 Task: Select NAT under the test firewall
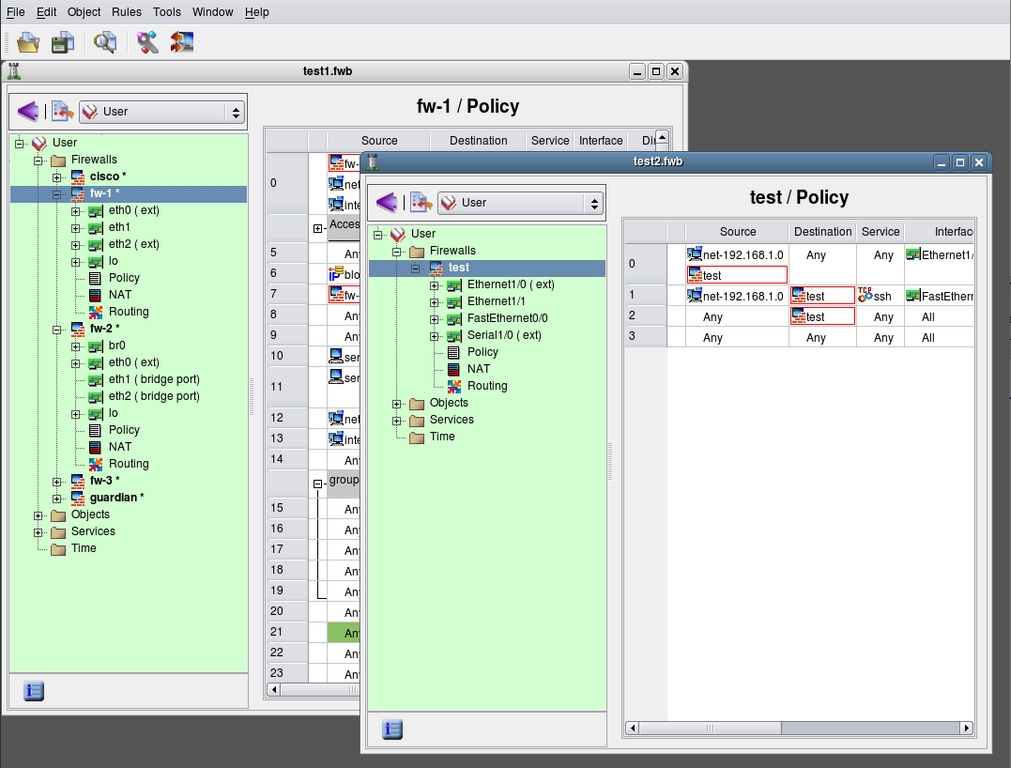[478, 369]
